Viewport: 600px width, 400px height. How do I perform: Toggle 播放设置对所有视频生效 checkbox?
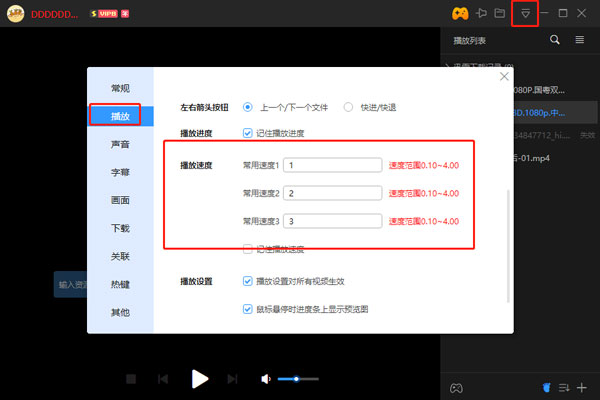[248, 281]
